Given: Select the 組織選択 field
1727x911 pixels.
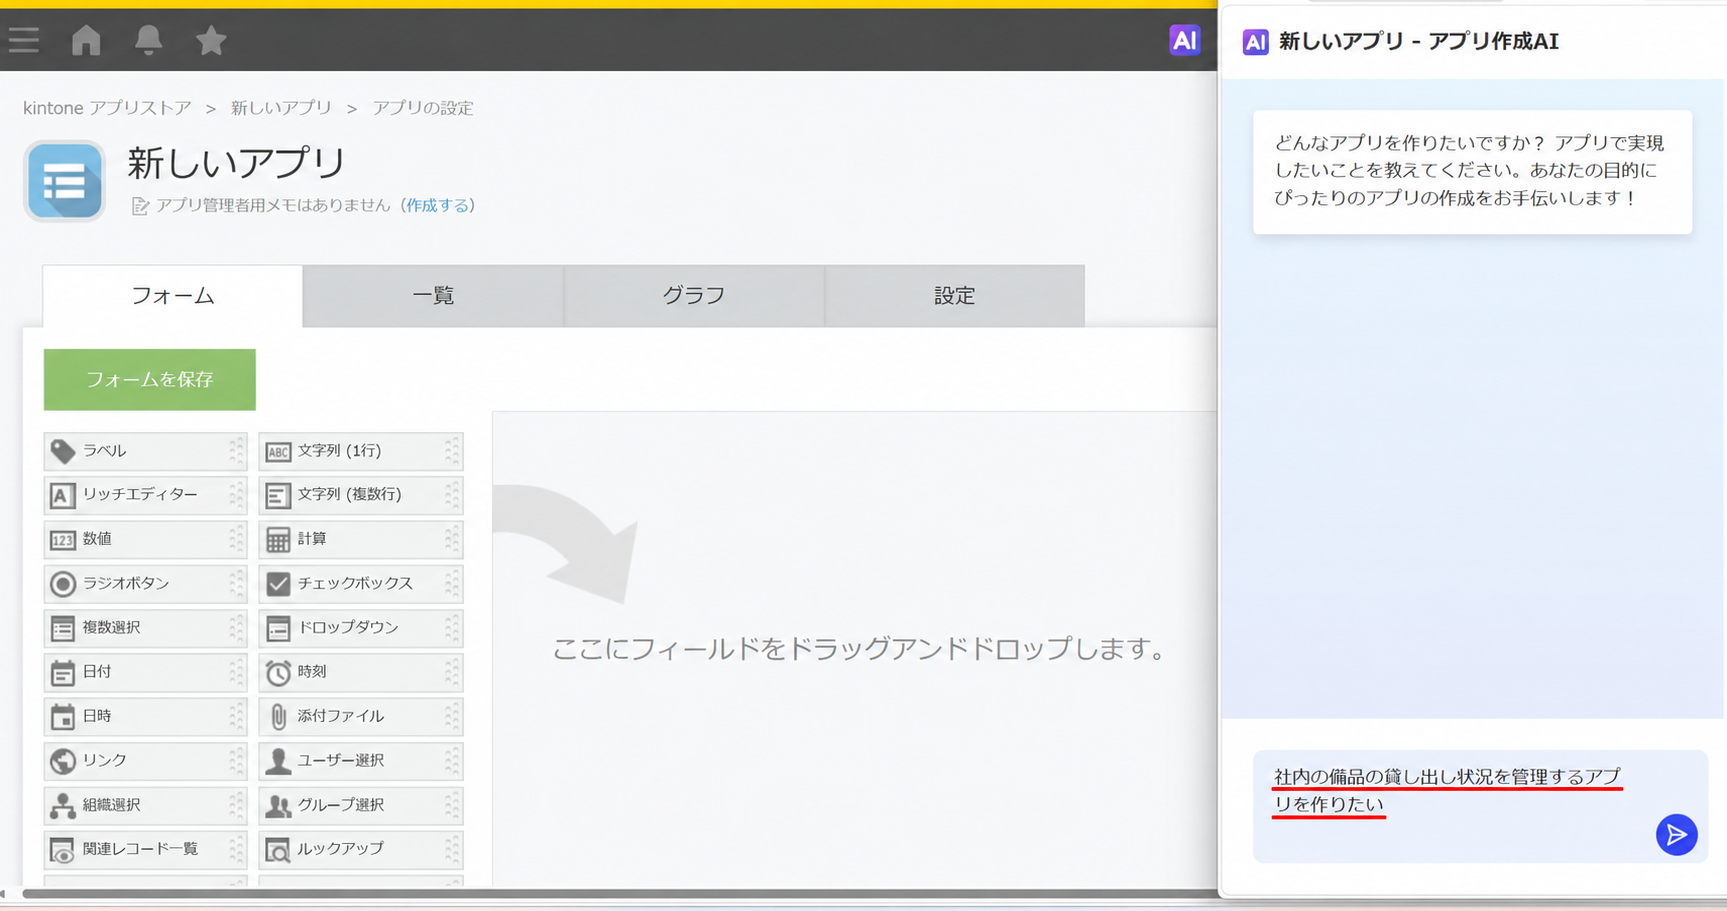Looking at the screenshot, I should [145, 805].
